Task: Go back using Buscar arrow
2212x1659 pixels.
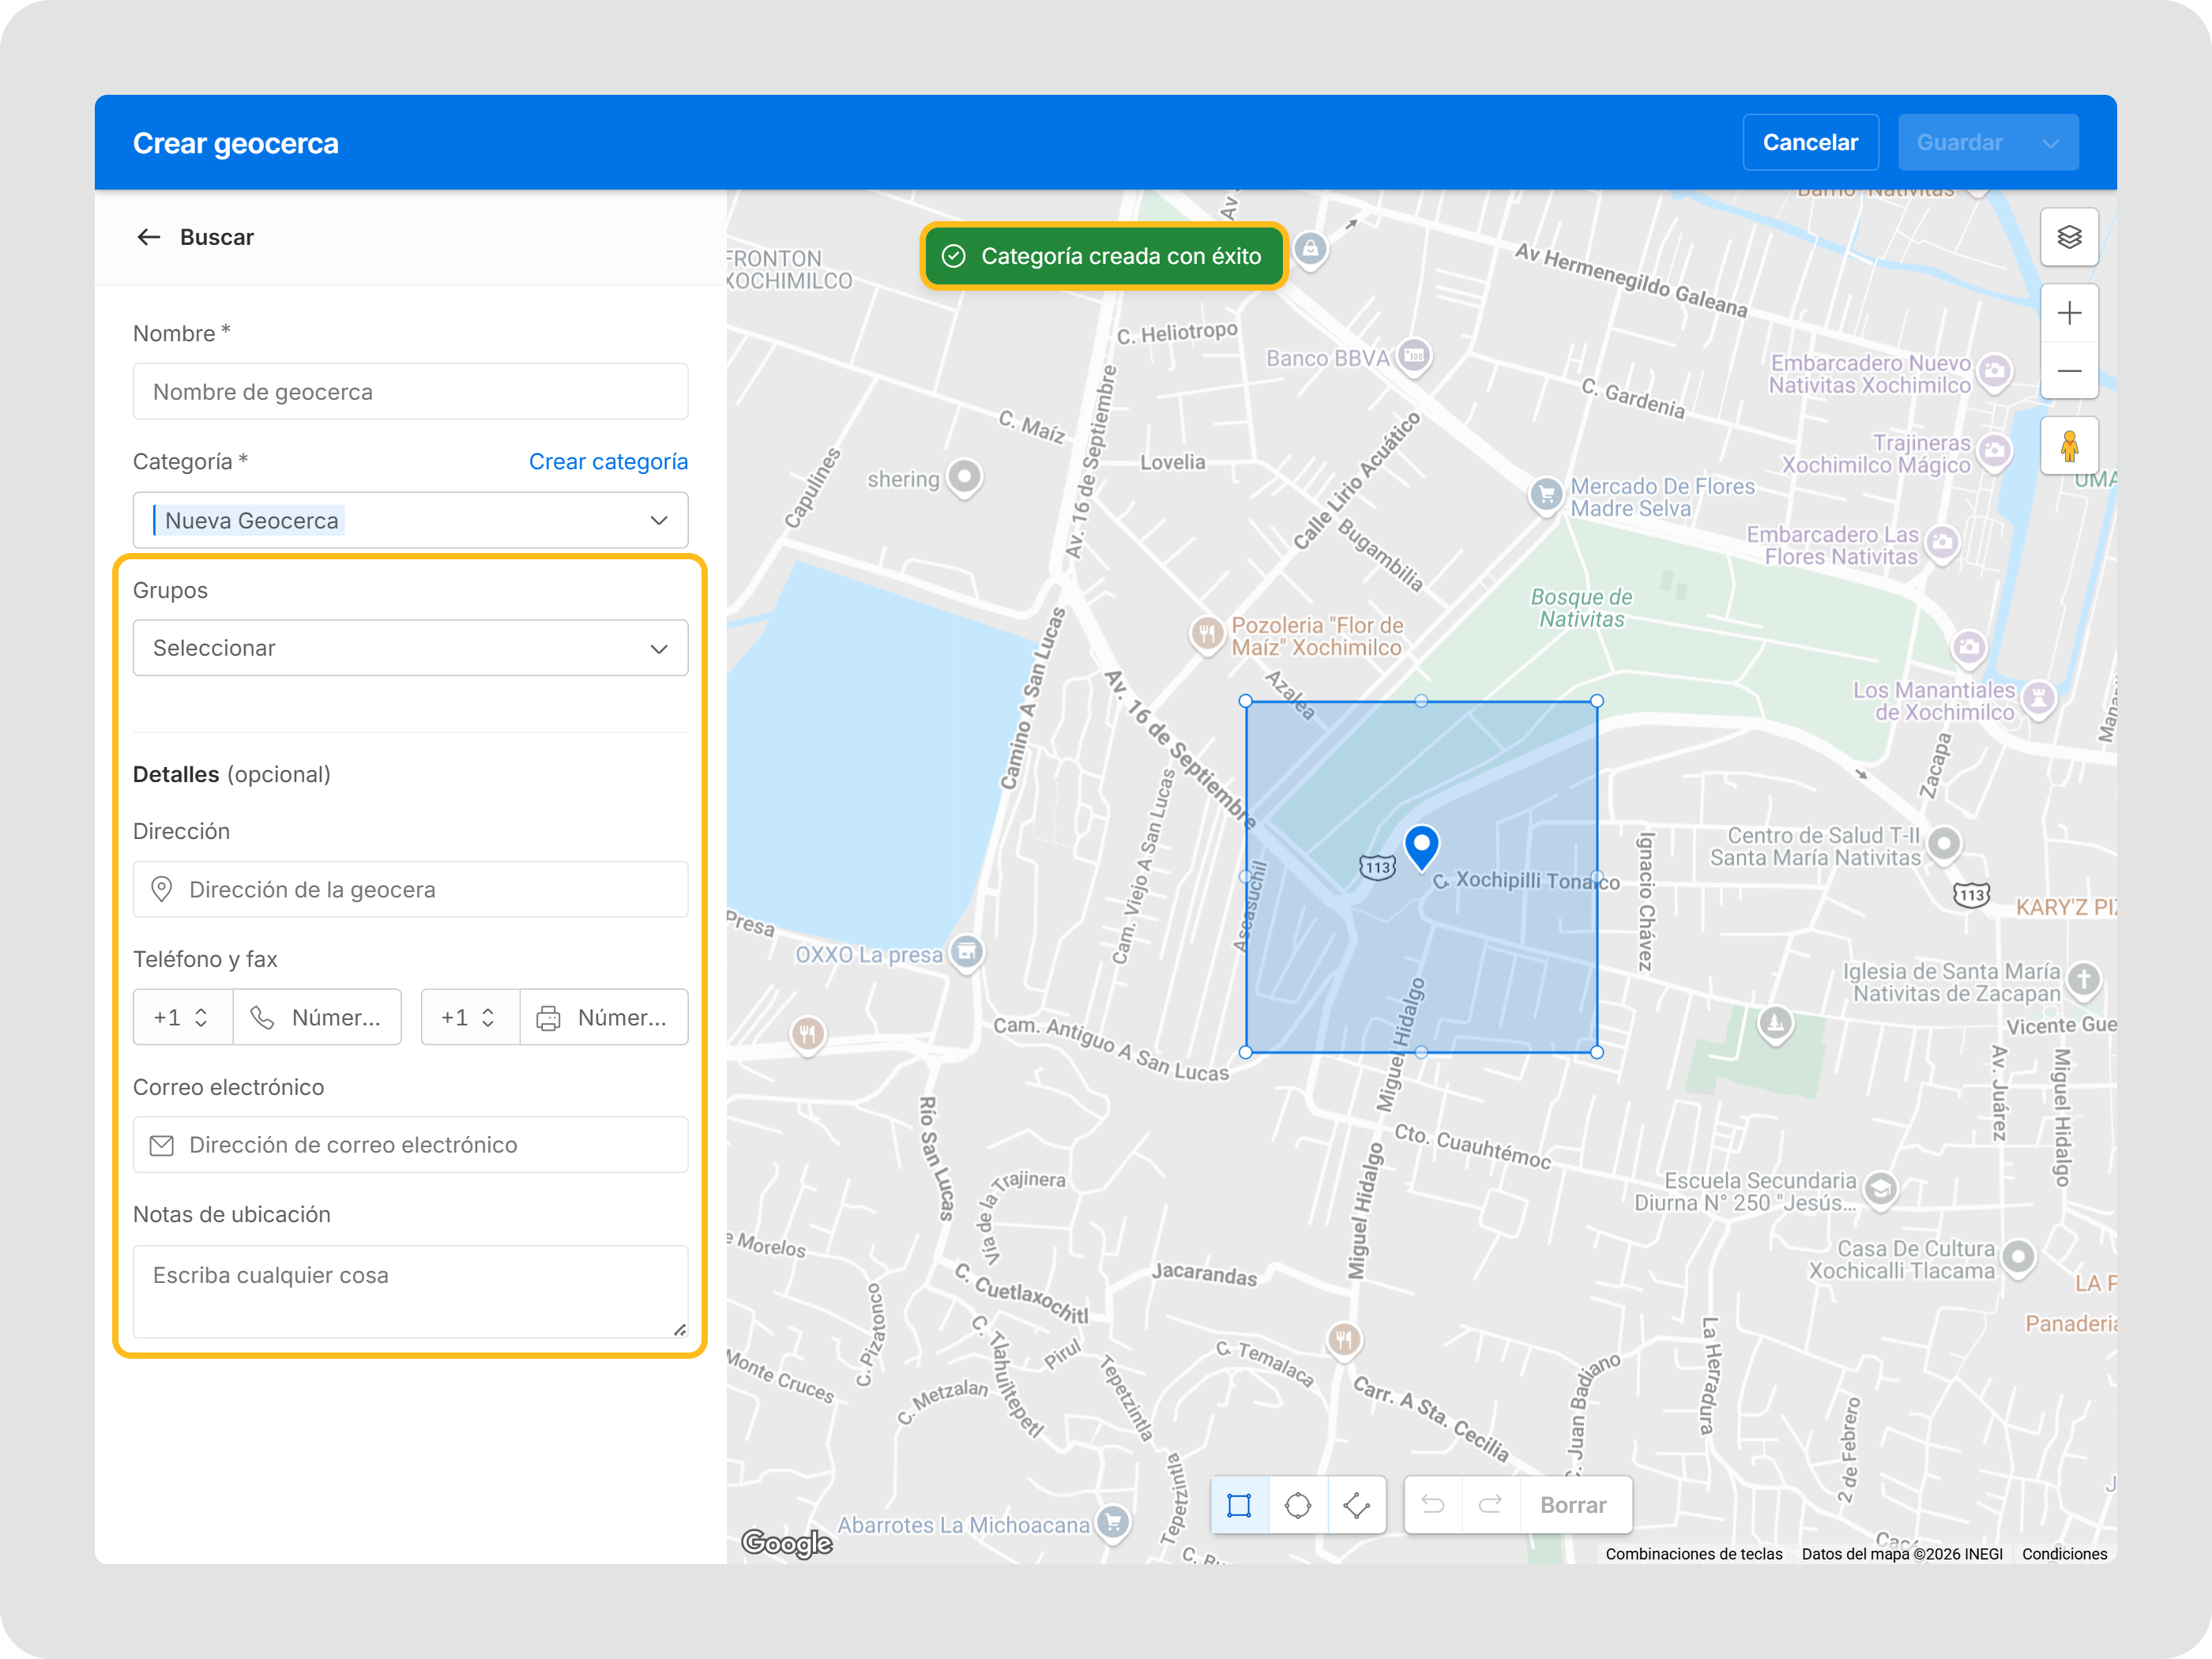Action: [x=149, y=237]
